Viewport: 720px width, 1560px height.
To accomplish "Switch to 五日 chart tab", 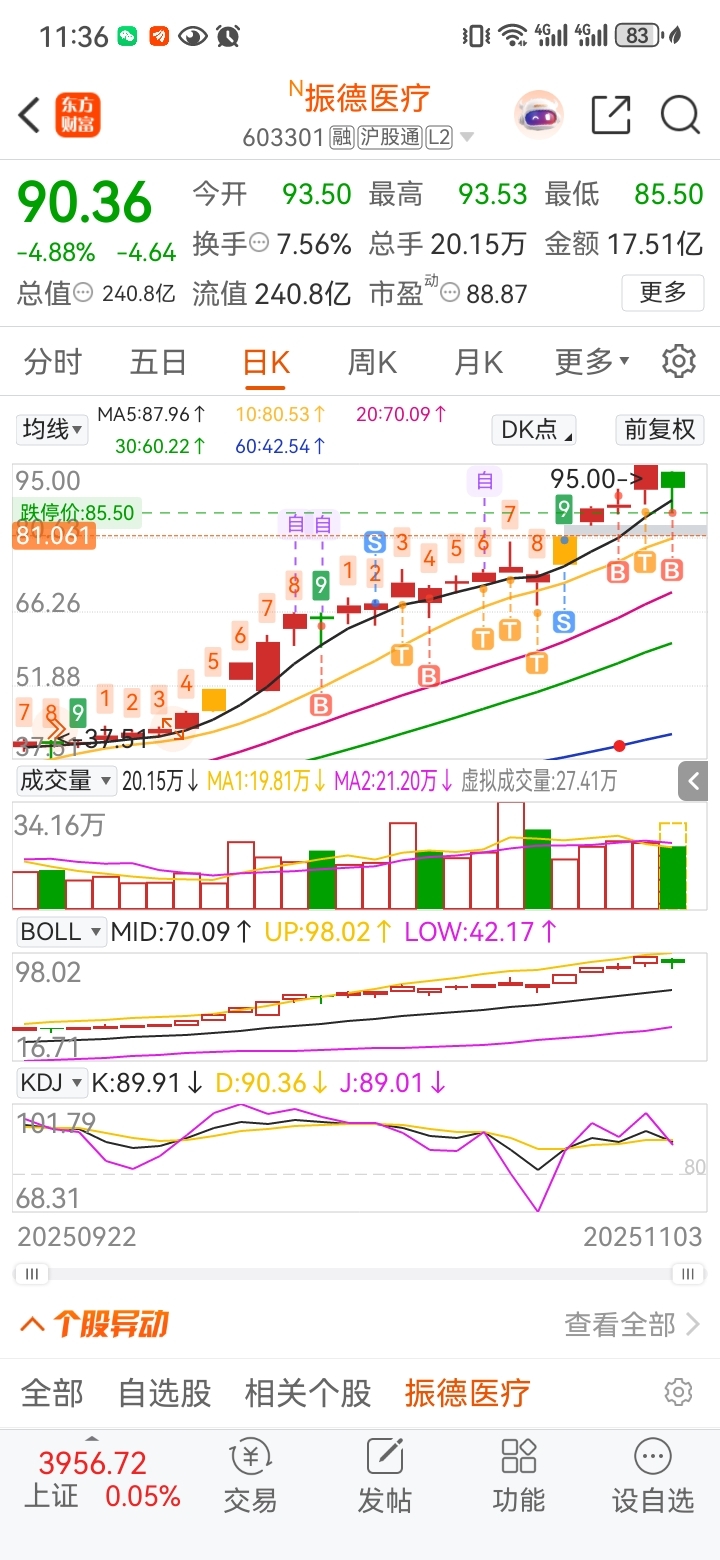I will tap(159, 361).
